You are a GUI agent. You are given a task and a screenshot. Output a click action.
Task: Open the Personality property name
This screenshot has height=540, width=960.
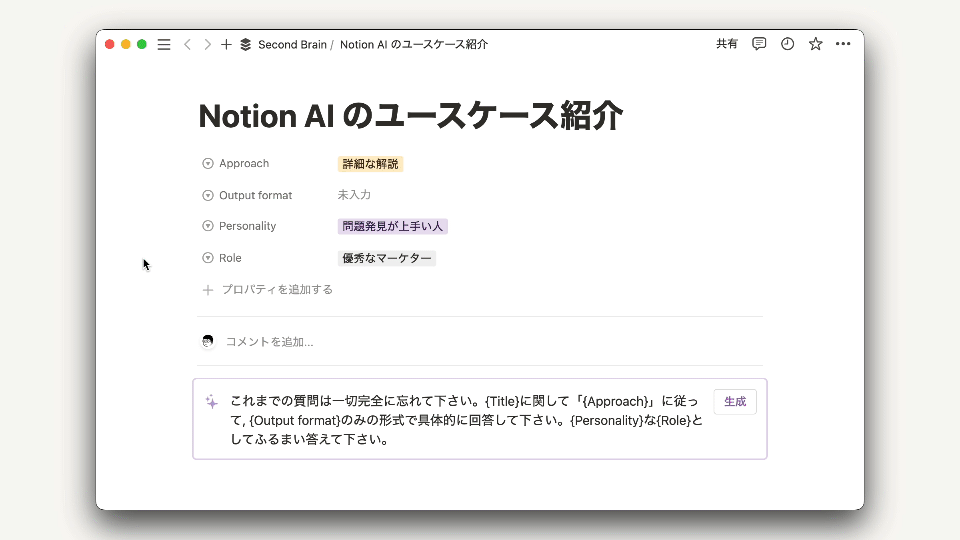pyautogui.click(x=247, y=226)
